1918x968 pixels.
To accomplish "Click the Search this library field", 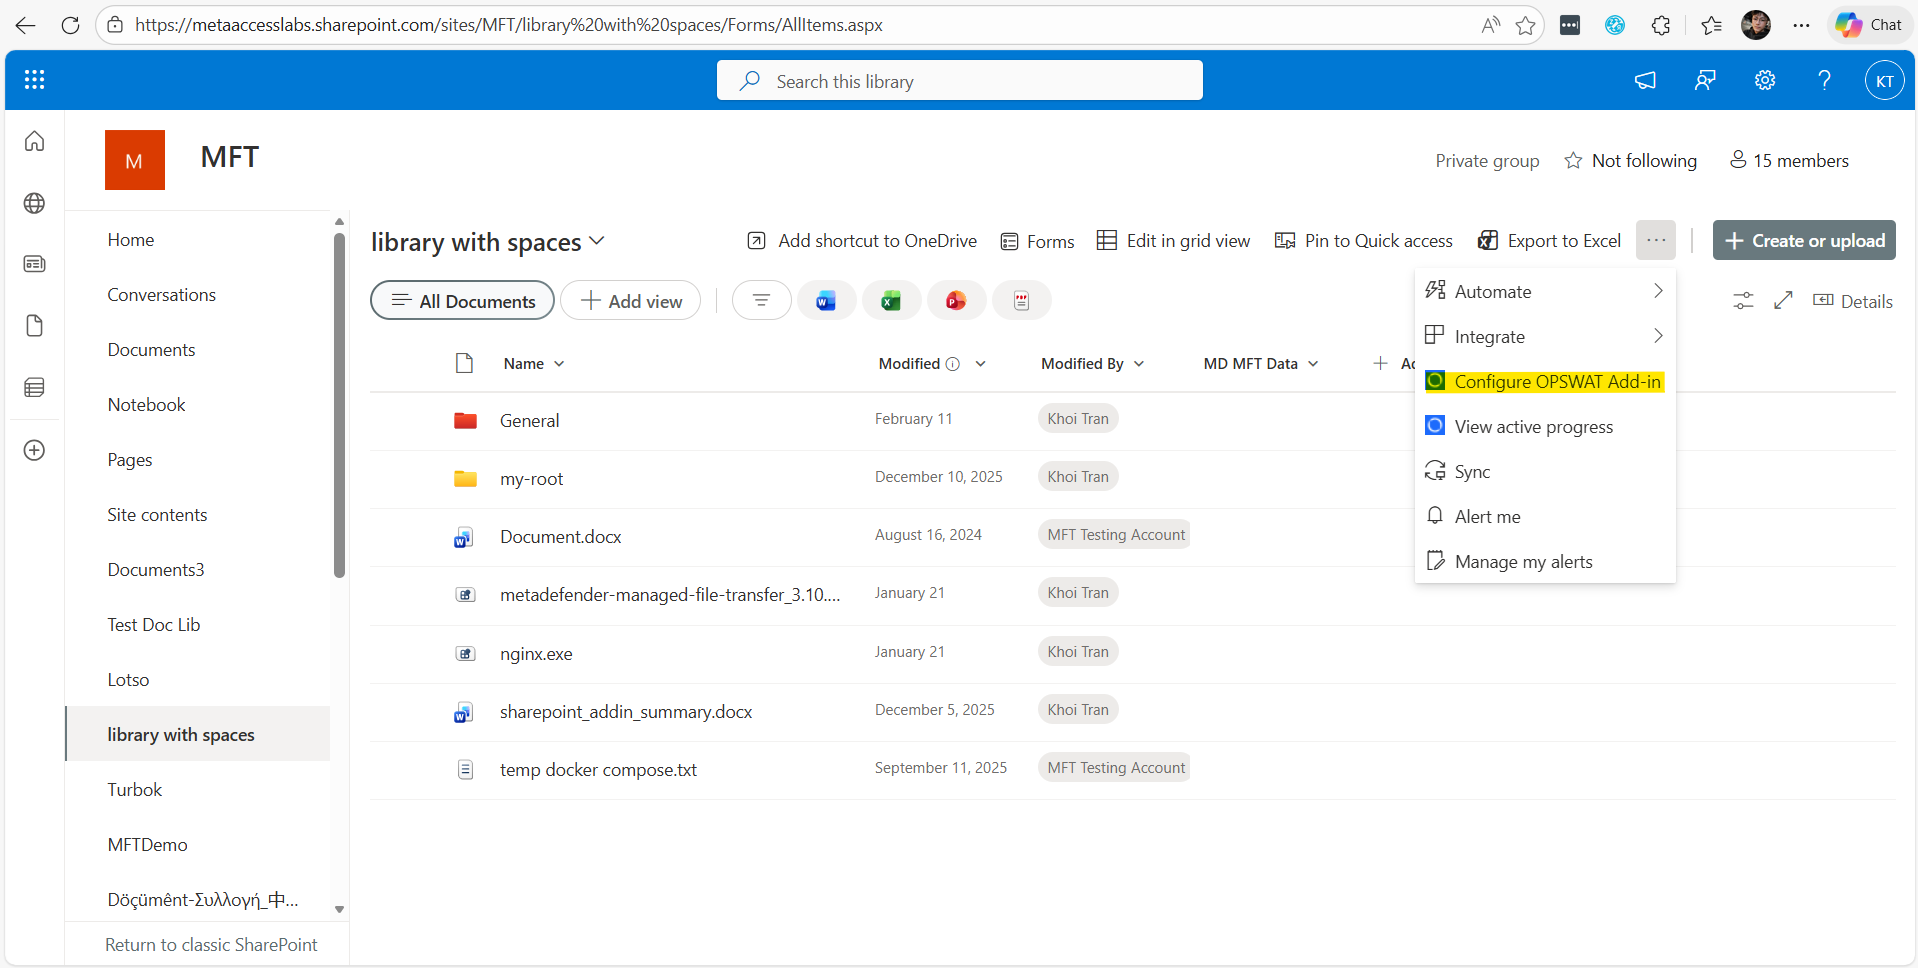I will (x=958, y=80).
